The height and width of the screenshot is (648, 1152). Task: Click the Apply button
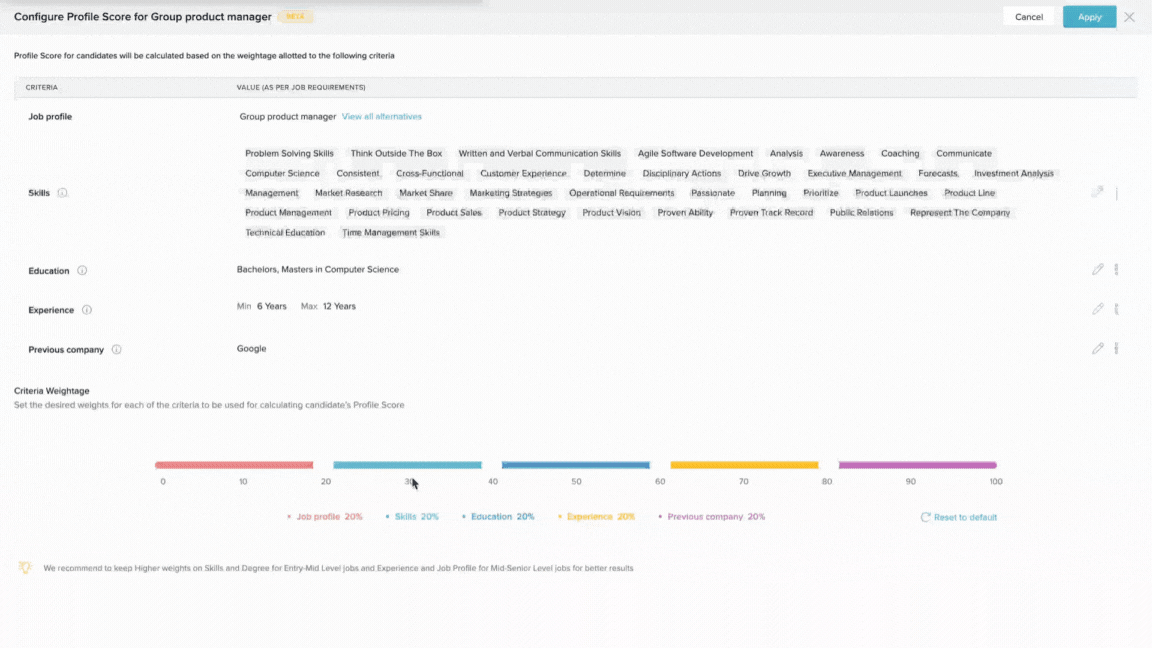tap(1089, 17)
